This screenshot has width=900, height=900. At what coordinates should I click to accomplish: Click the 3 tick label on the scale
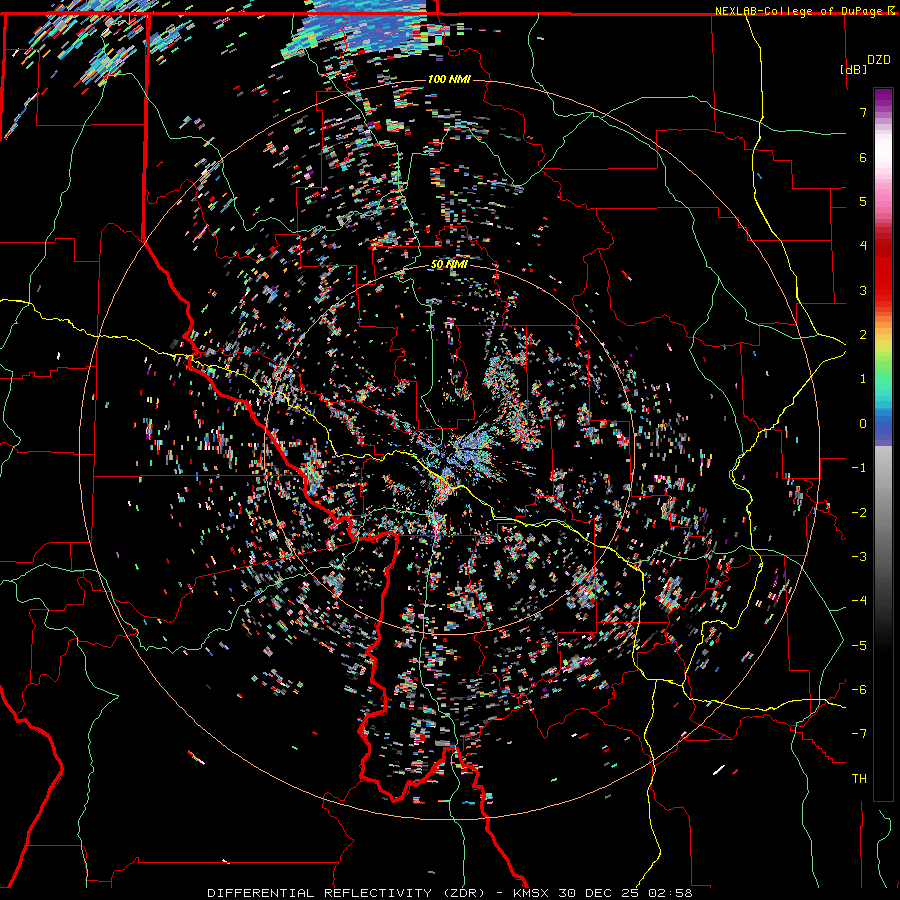[863, 290]
